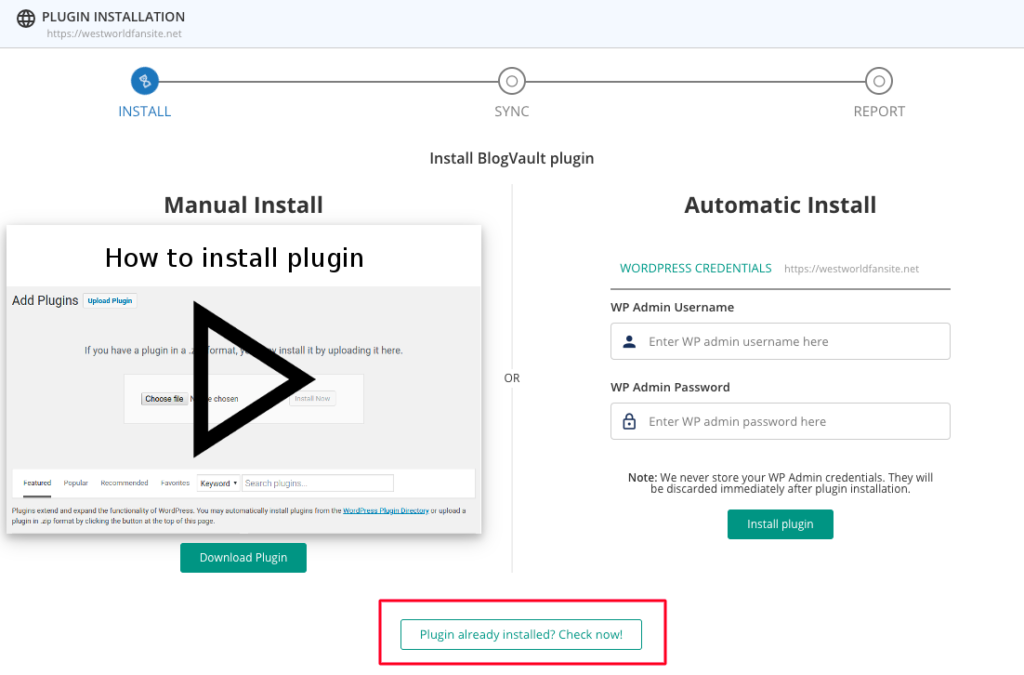Open WordPress Plugin Directory link

(386, 511)
